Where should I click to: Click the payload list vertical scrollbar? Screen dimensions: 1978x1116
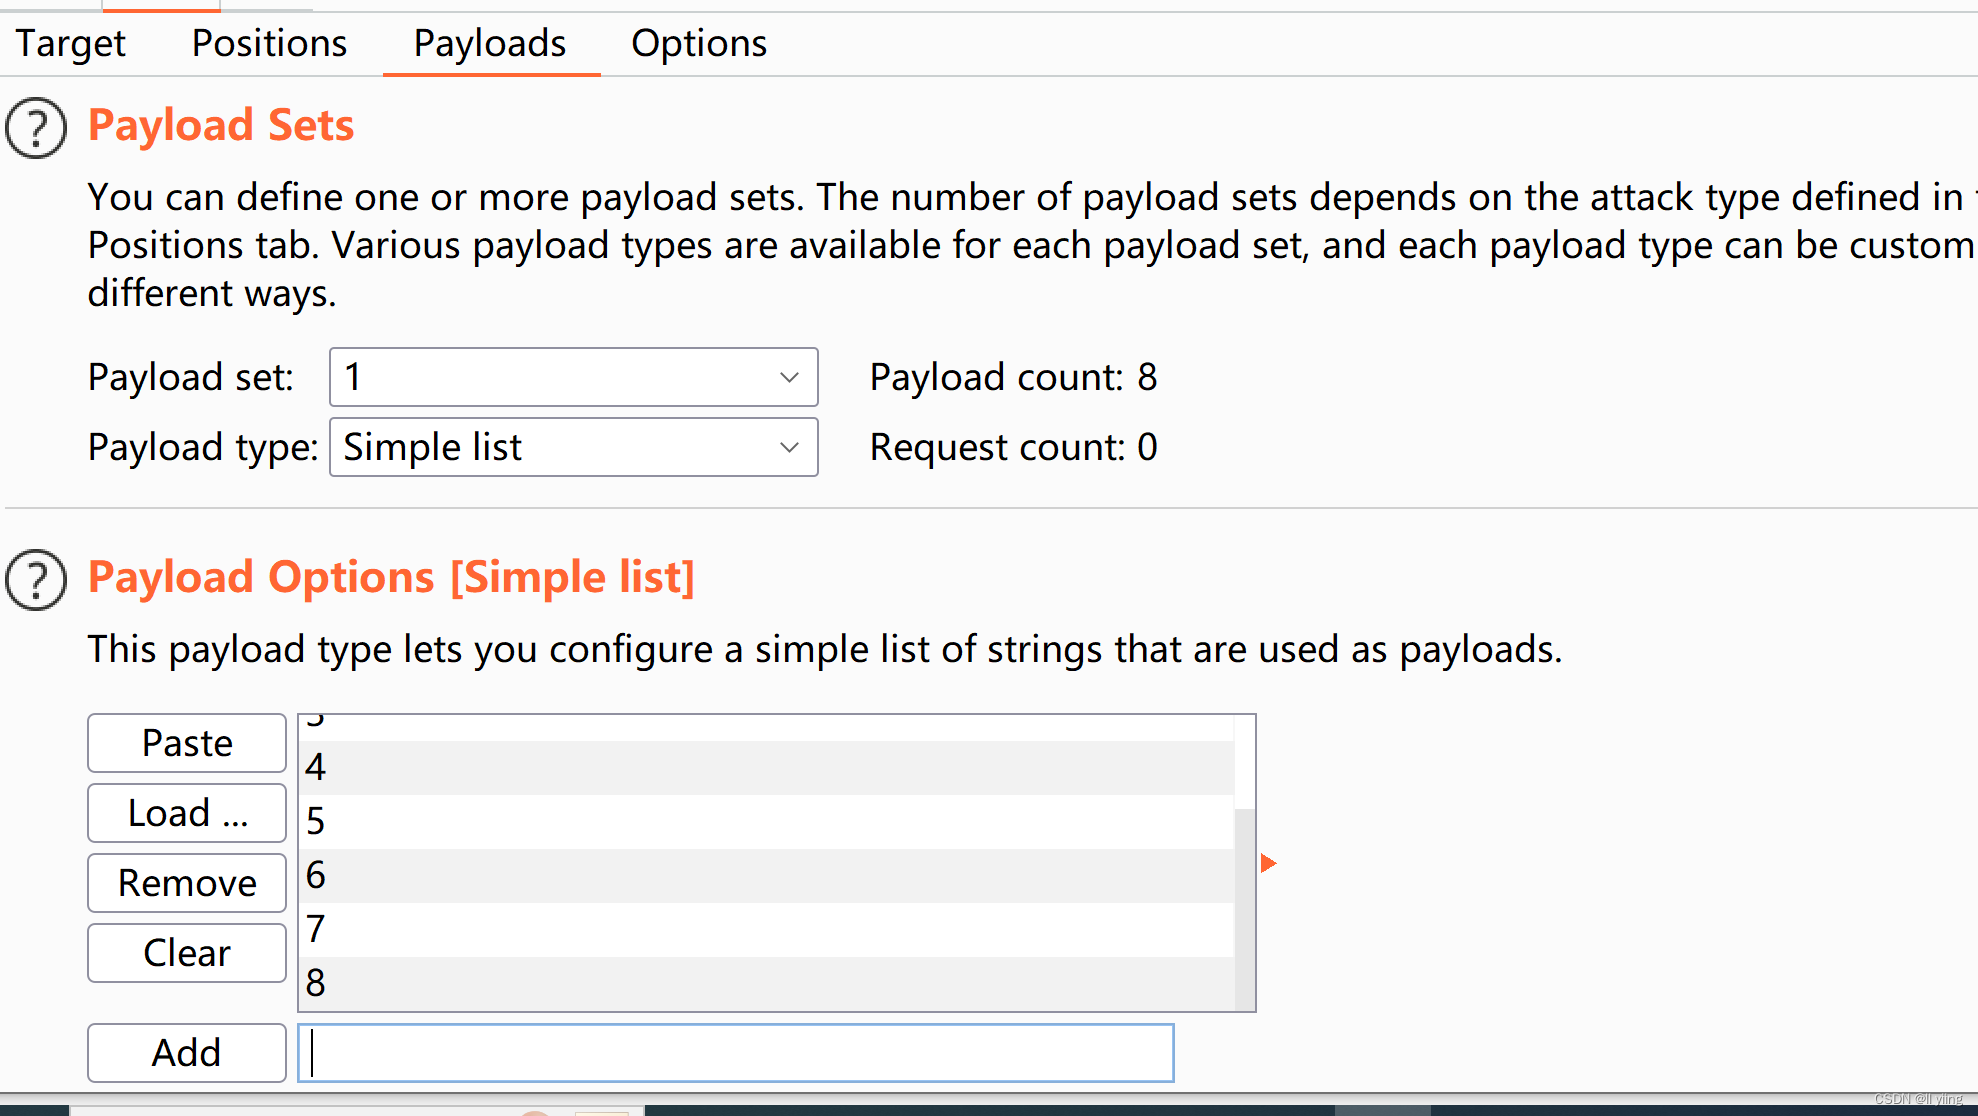1244,900
